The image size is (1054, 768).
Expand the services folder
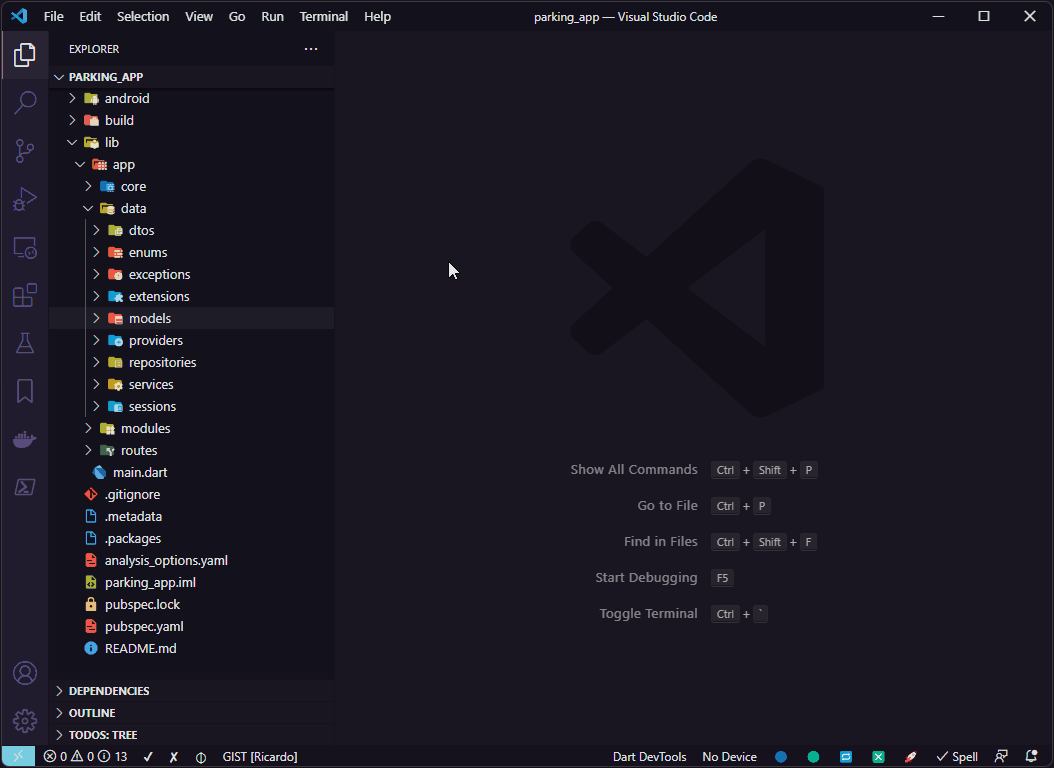coord(192,384)
